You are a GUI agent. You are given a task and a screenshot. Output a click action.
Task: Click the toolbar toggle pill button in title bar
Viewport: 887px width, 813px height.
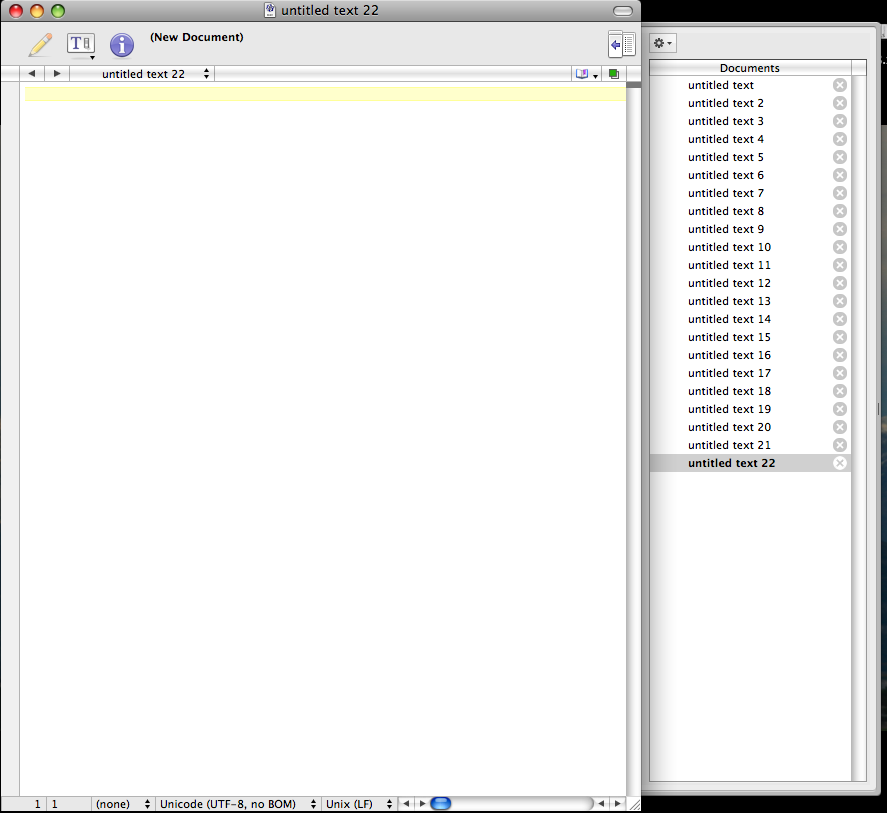pos(623,11)
